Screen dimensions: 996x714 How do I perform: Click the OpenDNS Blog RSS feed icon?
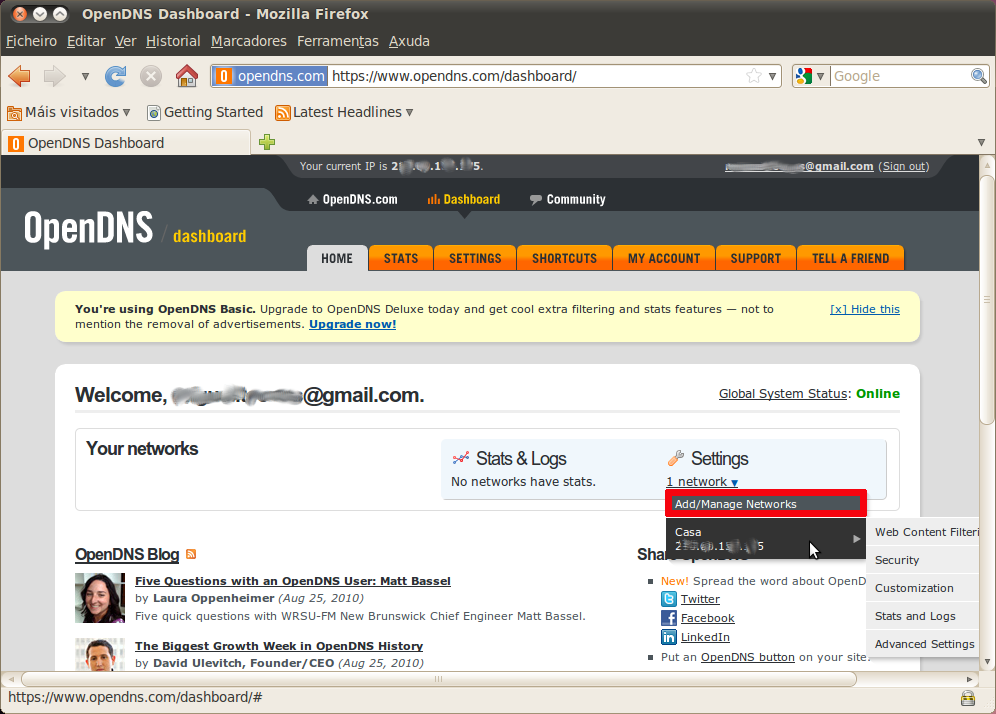click(191, 554)
